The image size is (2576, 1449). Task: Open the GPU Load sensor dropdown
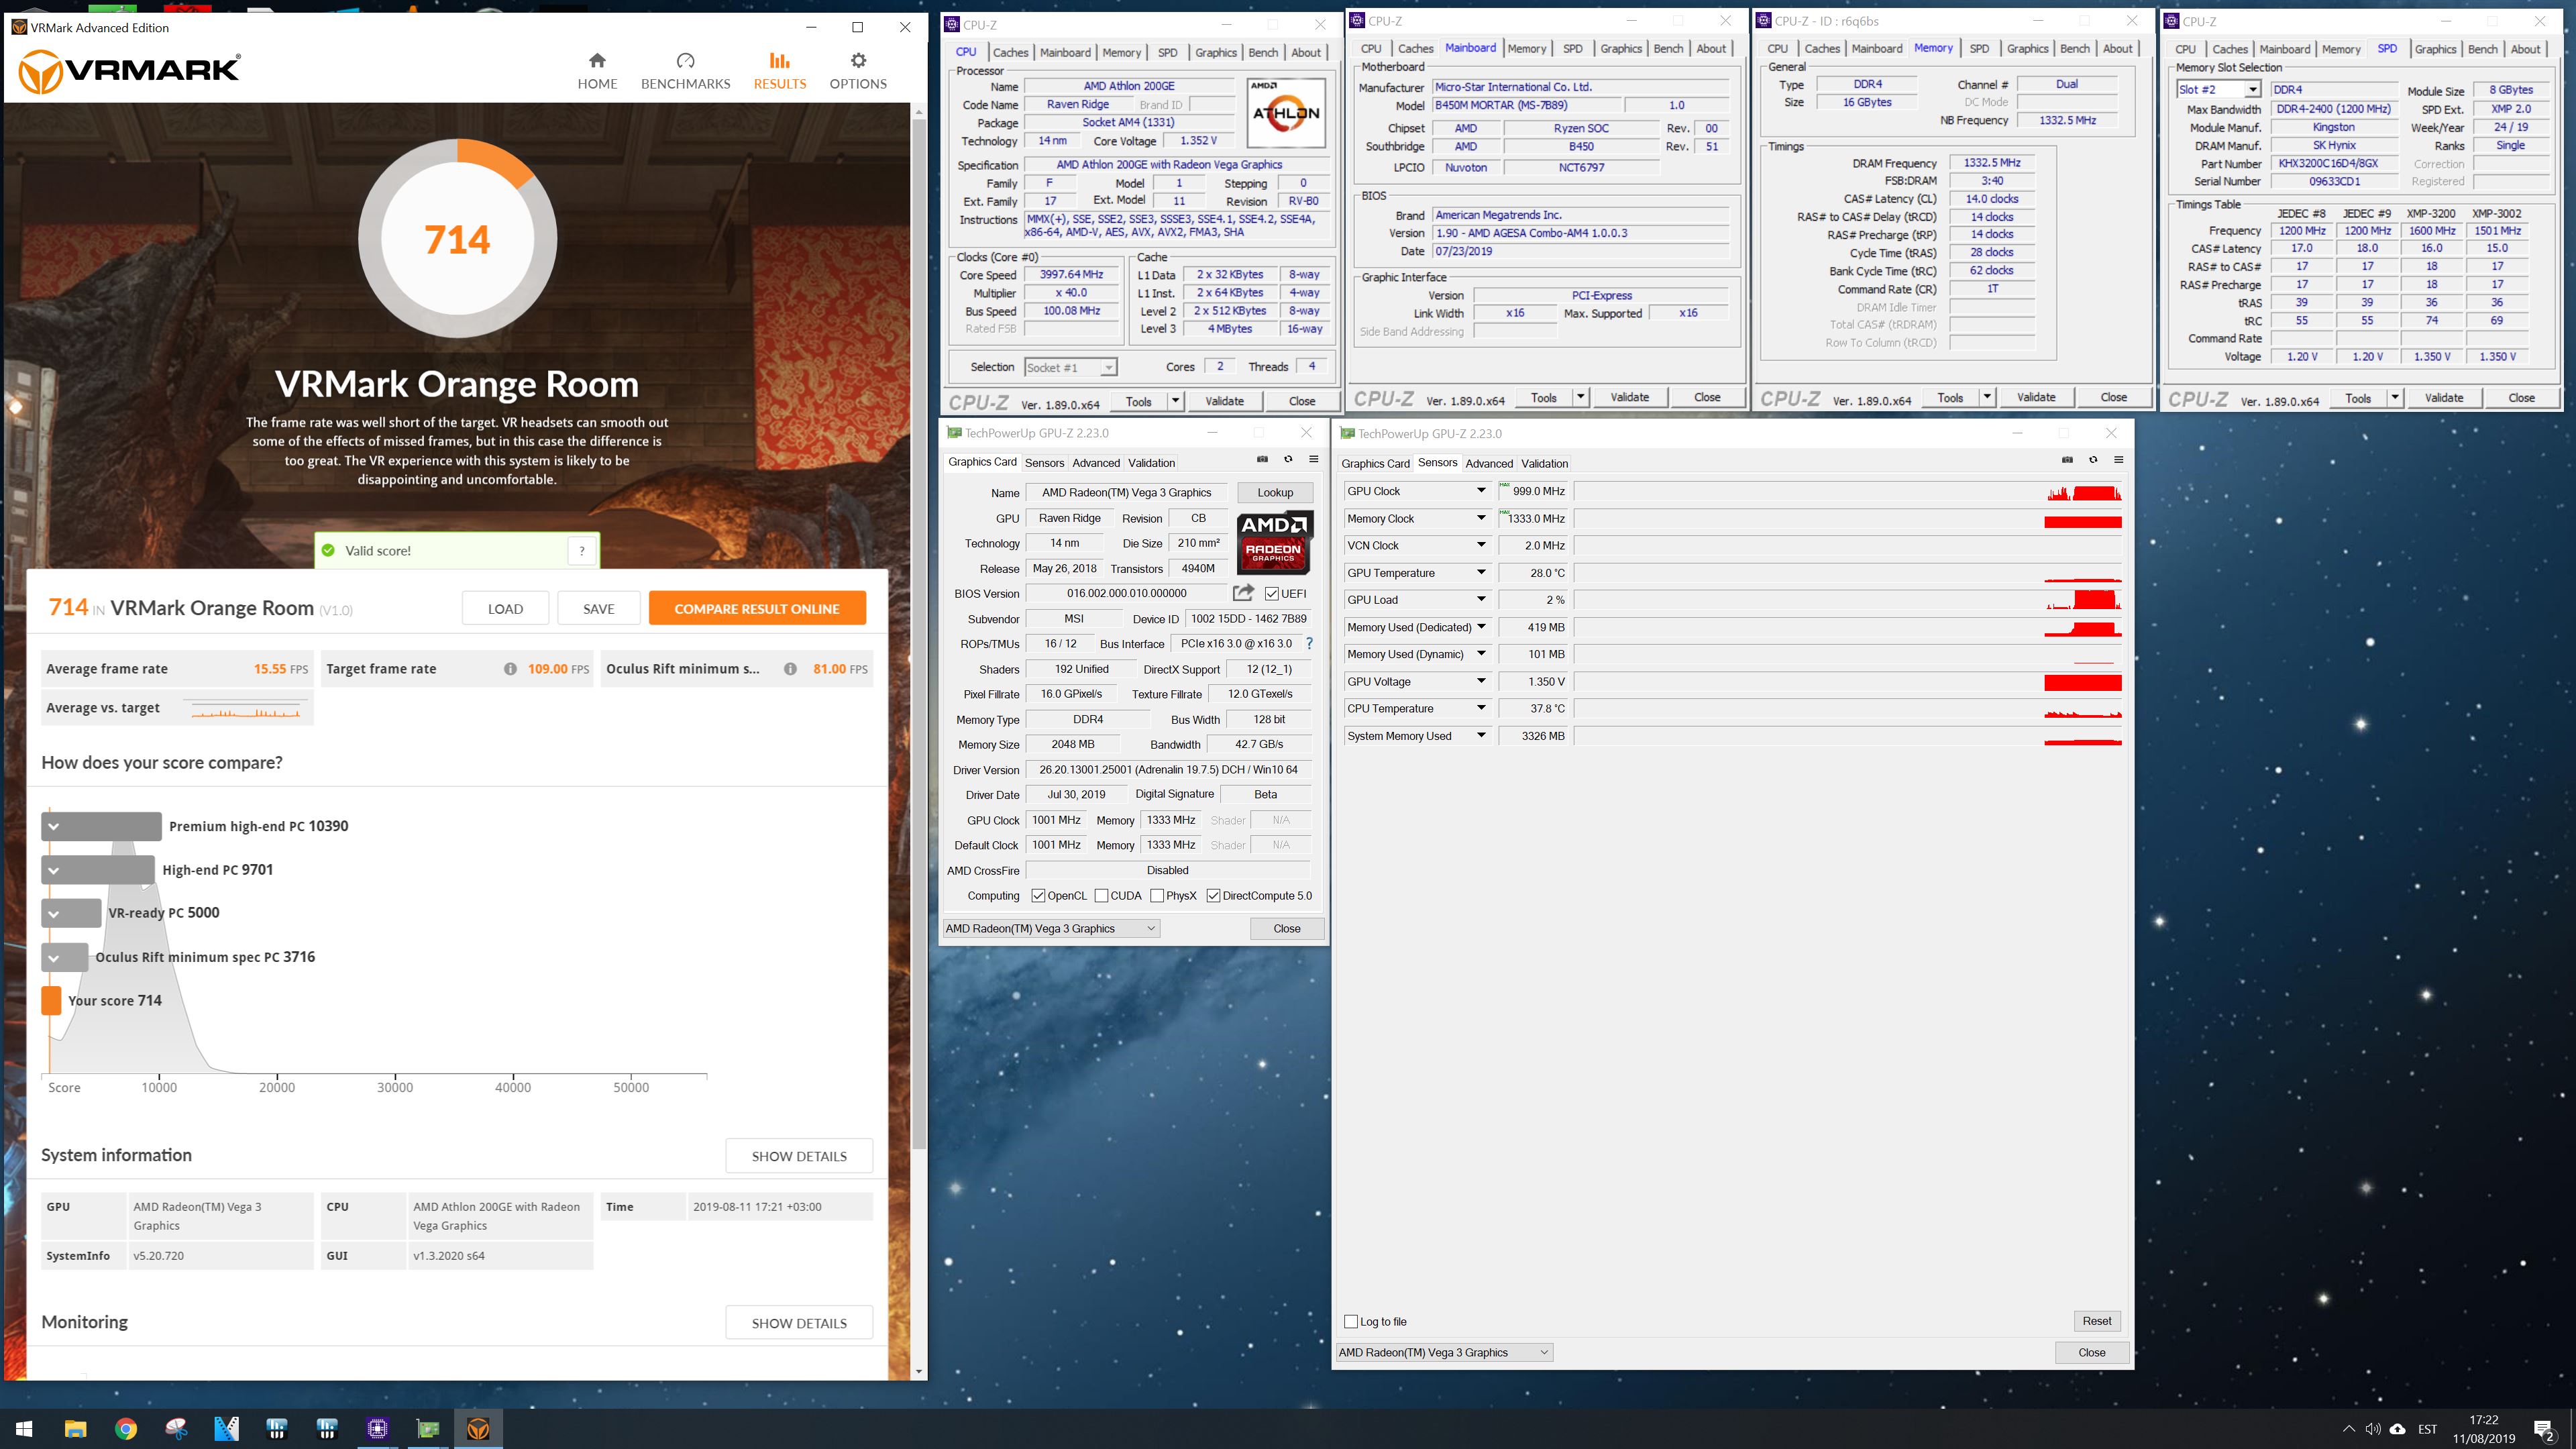point(1481,600)
